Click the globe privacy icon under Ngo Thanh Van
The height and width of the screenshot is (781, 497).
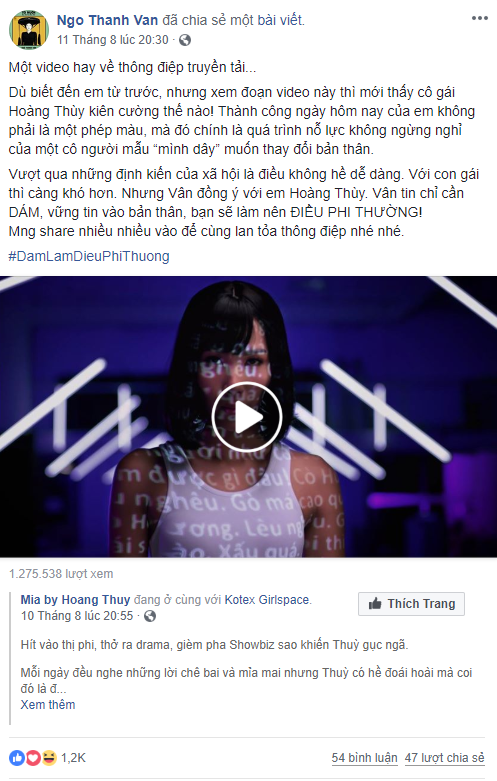(185, 40)
